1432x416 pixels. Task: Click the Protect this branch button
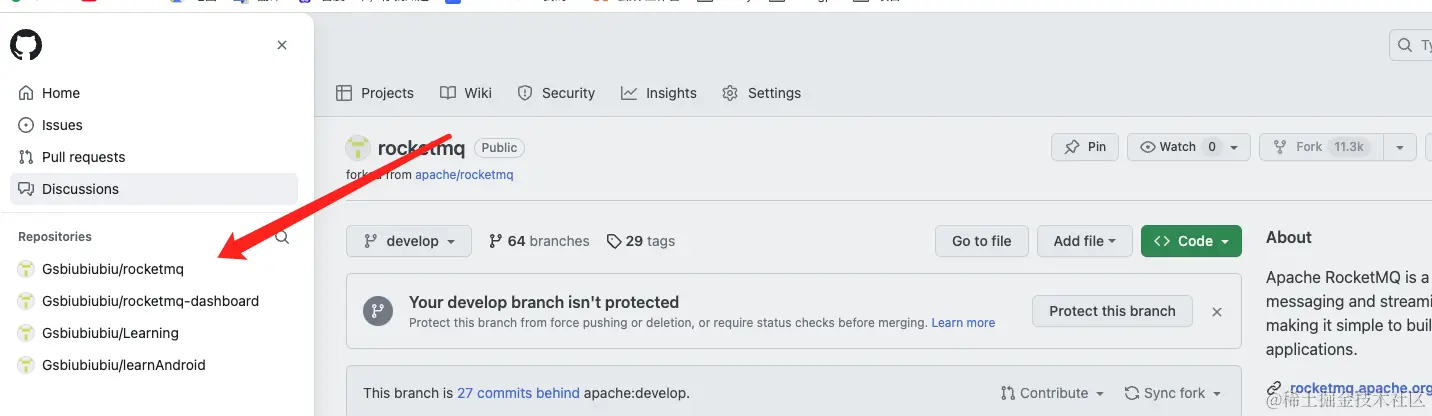point(1112,311)
